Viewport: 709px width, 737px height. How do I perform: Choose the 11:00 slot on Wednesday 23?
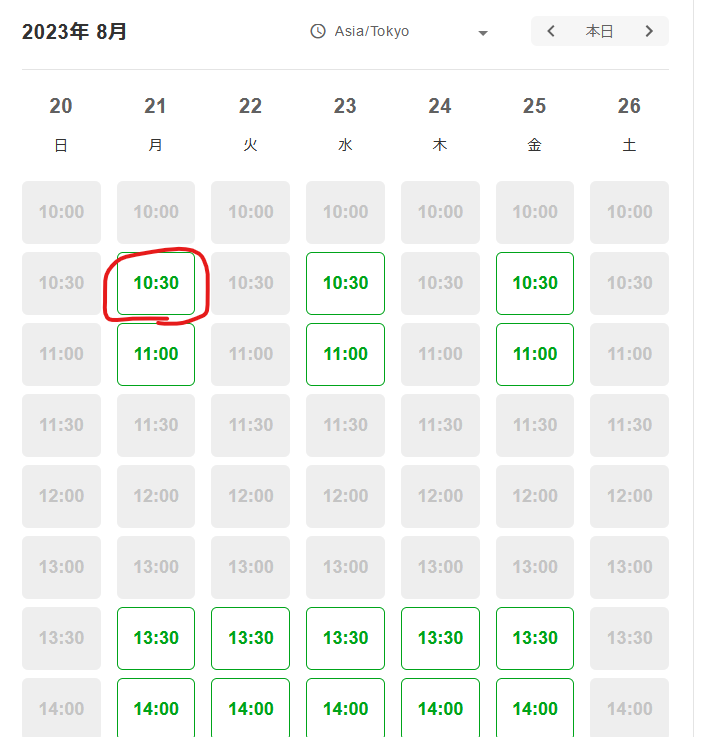tap(346, 354)
